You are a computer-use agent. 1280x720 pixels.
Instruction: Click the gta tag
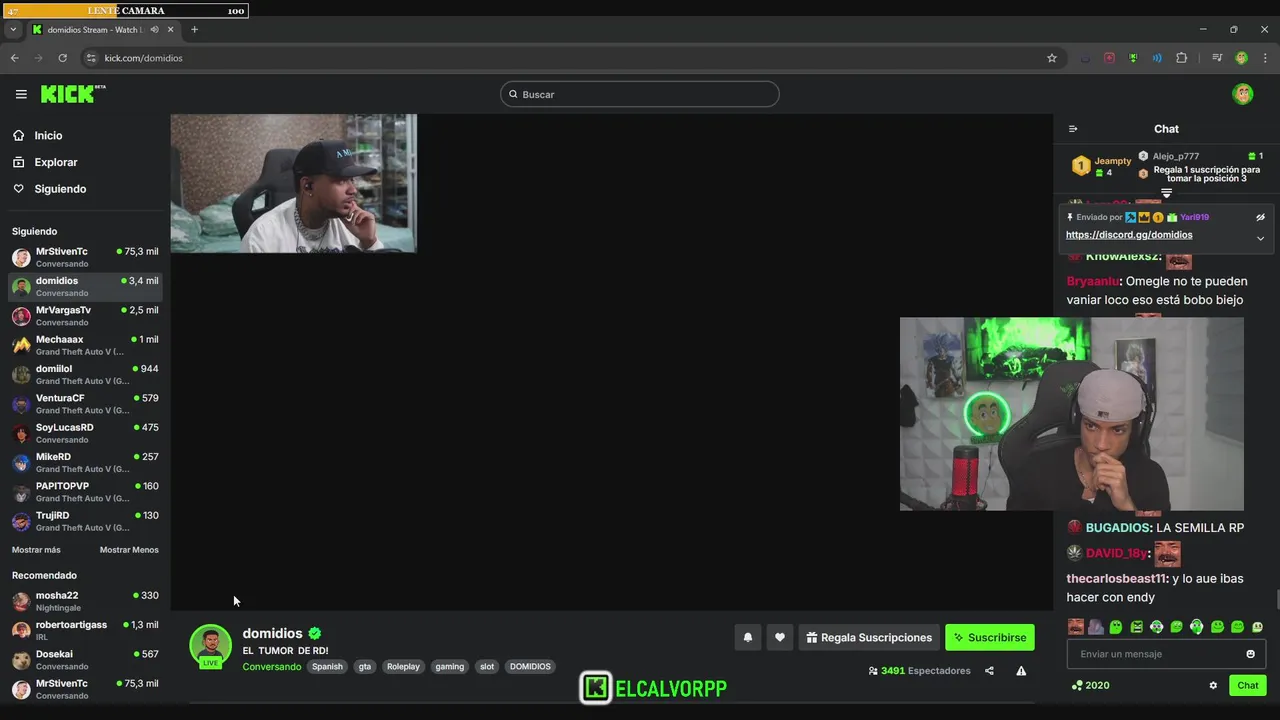[x=365, y=667]
